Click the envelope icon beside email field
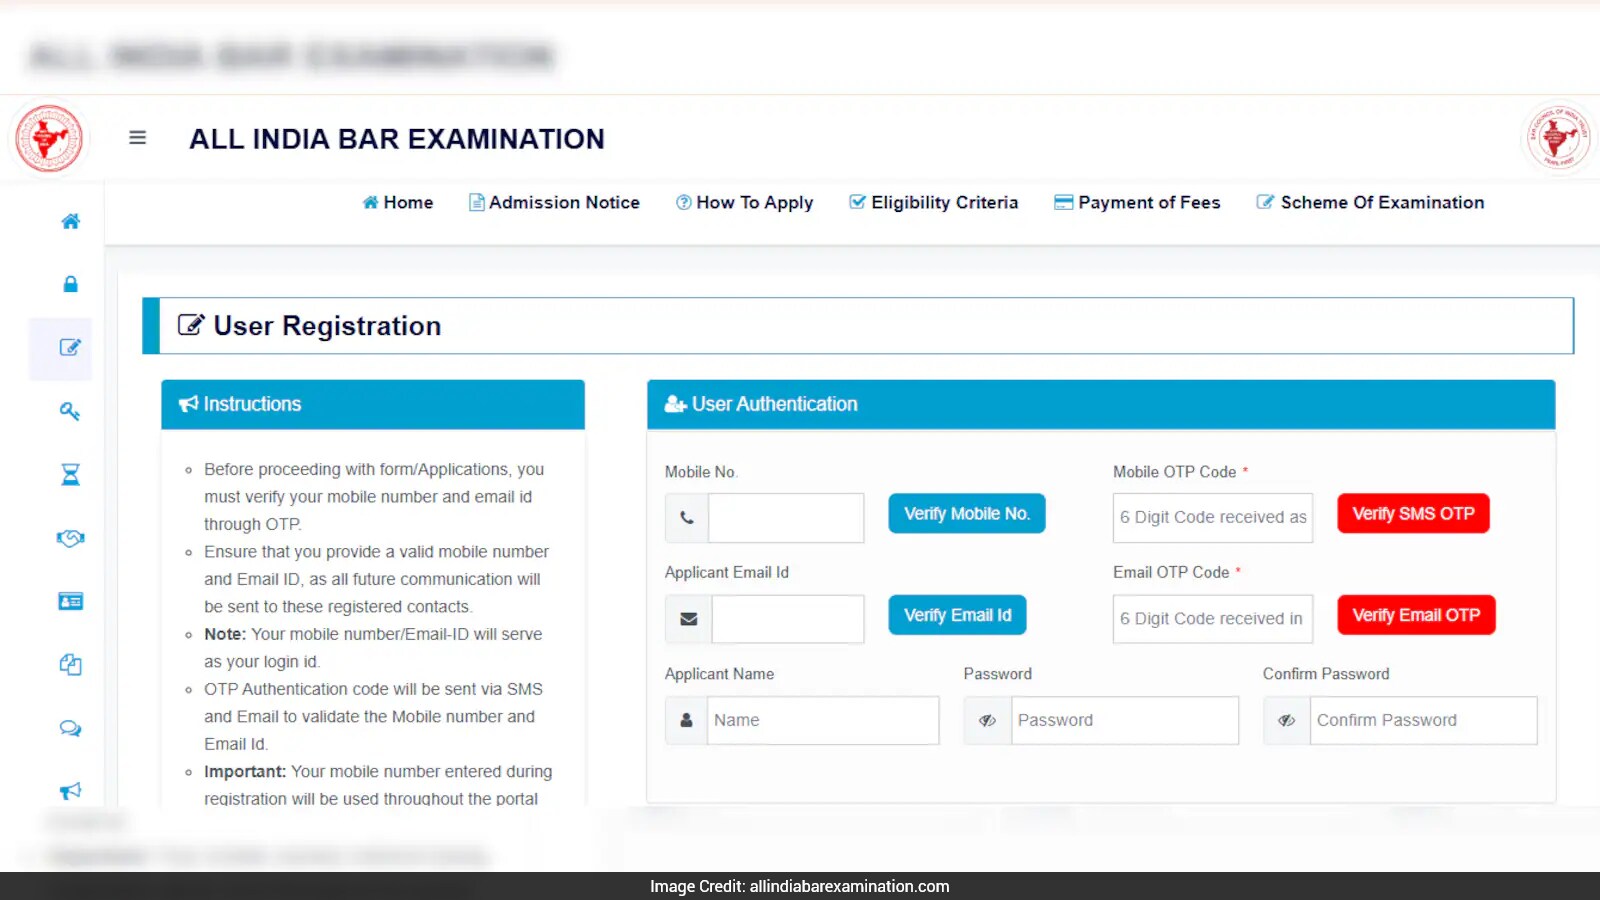1600x900 pixels. (689, 619)
